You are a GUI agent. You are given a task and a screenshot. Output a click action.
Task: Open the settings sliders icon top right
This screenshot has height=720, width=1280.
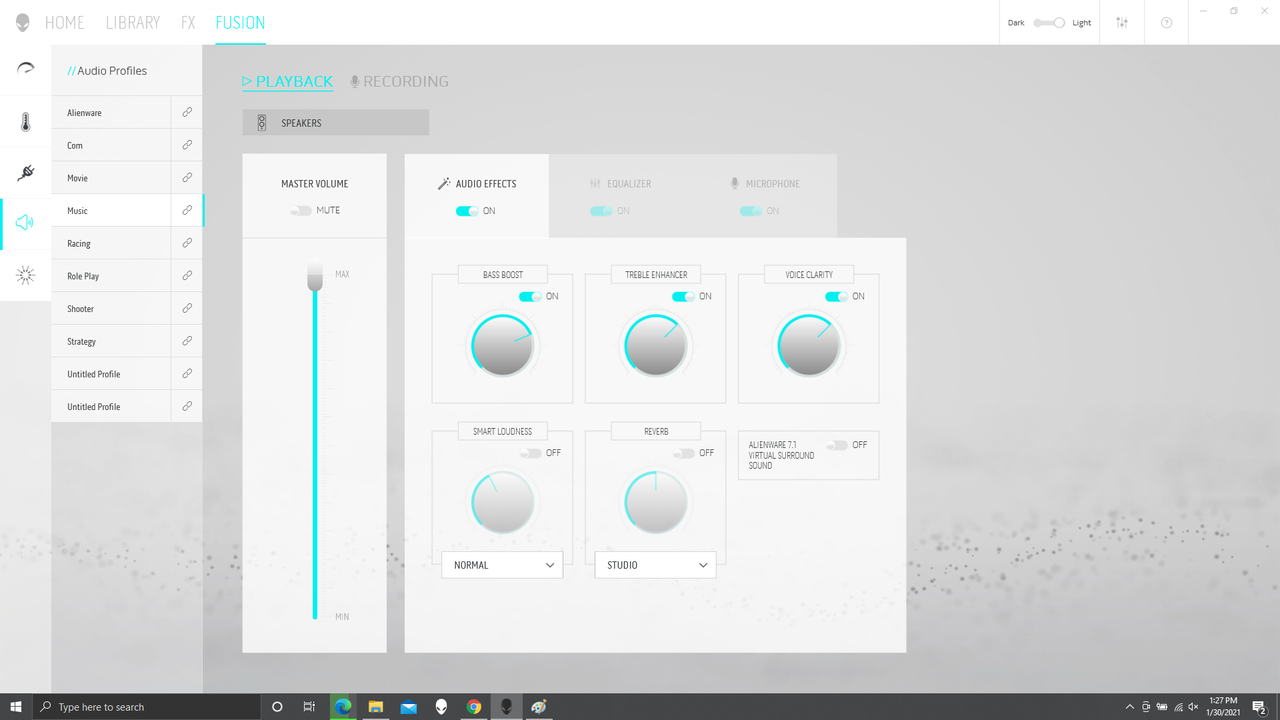point(1122,22)
